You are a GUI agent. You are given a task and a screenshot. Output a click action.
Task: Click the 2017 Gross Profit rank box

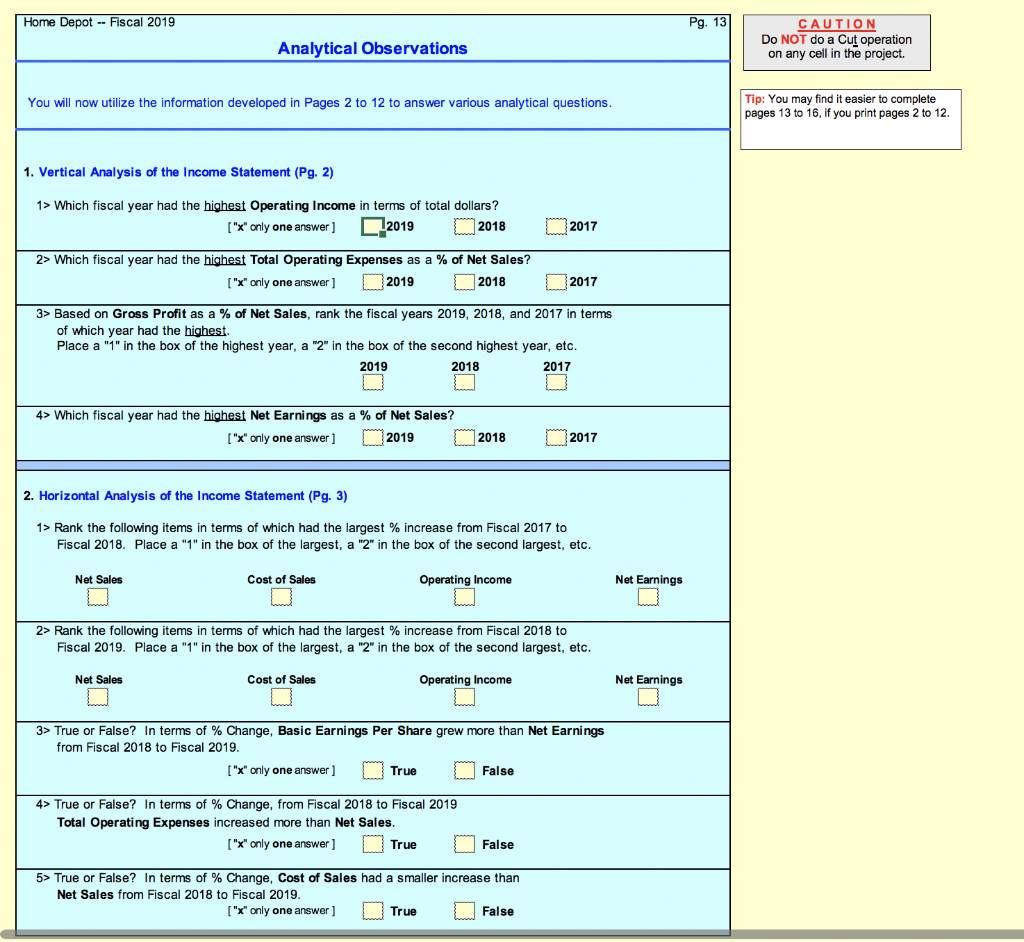pyautogui.click(x=557, y=381)
